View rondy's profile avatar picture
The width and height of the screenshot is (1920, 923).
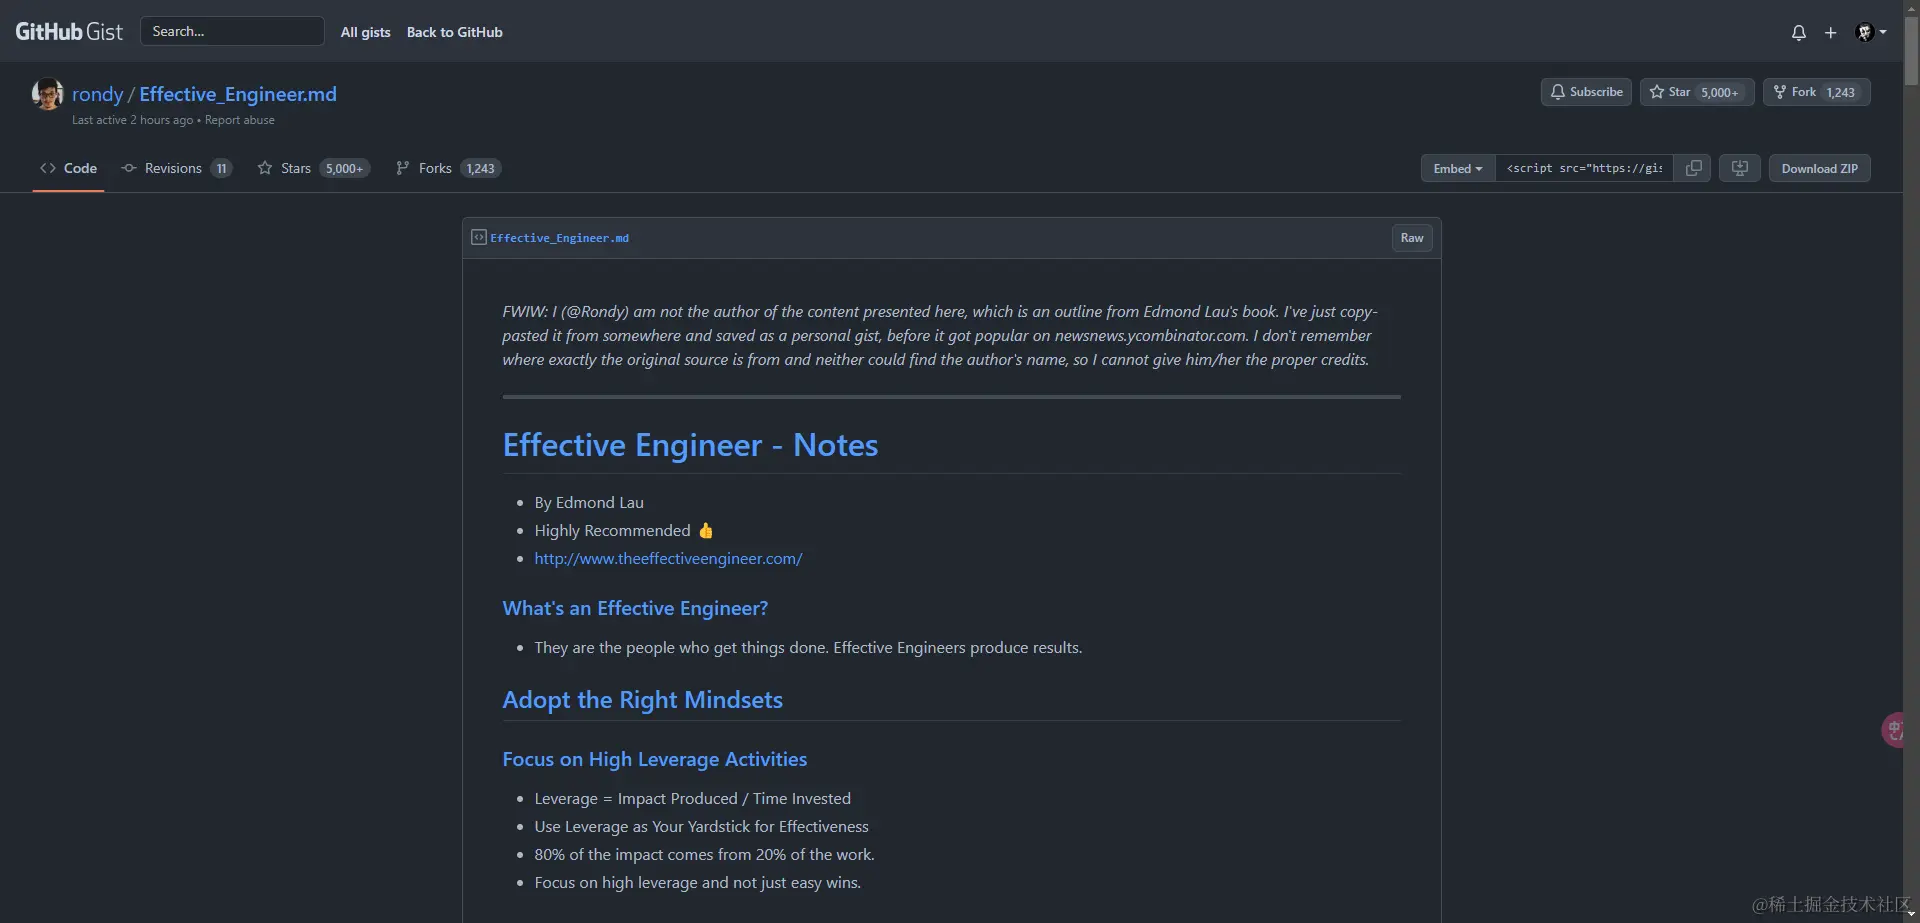[47, 94]
